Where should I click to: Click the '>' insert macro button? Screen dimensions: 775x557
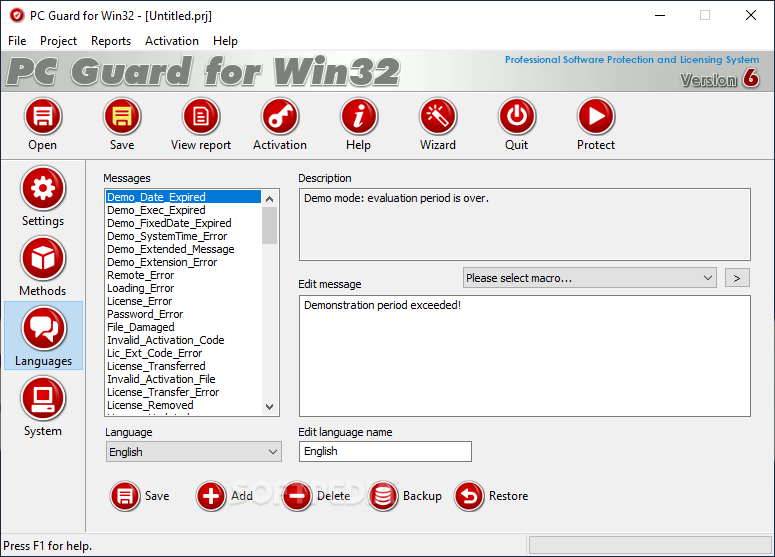(737, 278)
